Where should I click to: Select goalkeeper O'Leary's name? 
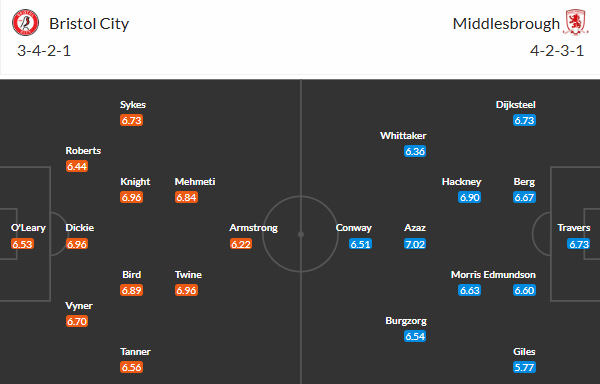click(x=28, y=228)
